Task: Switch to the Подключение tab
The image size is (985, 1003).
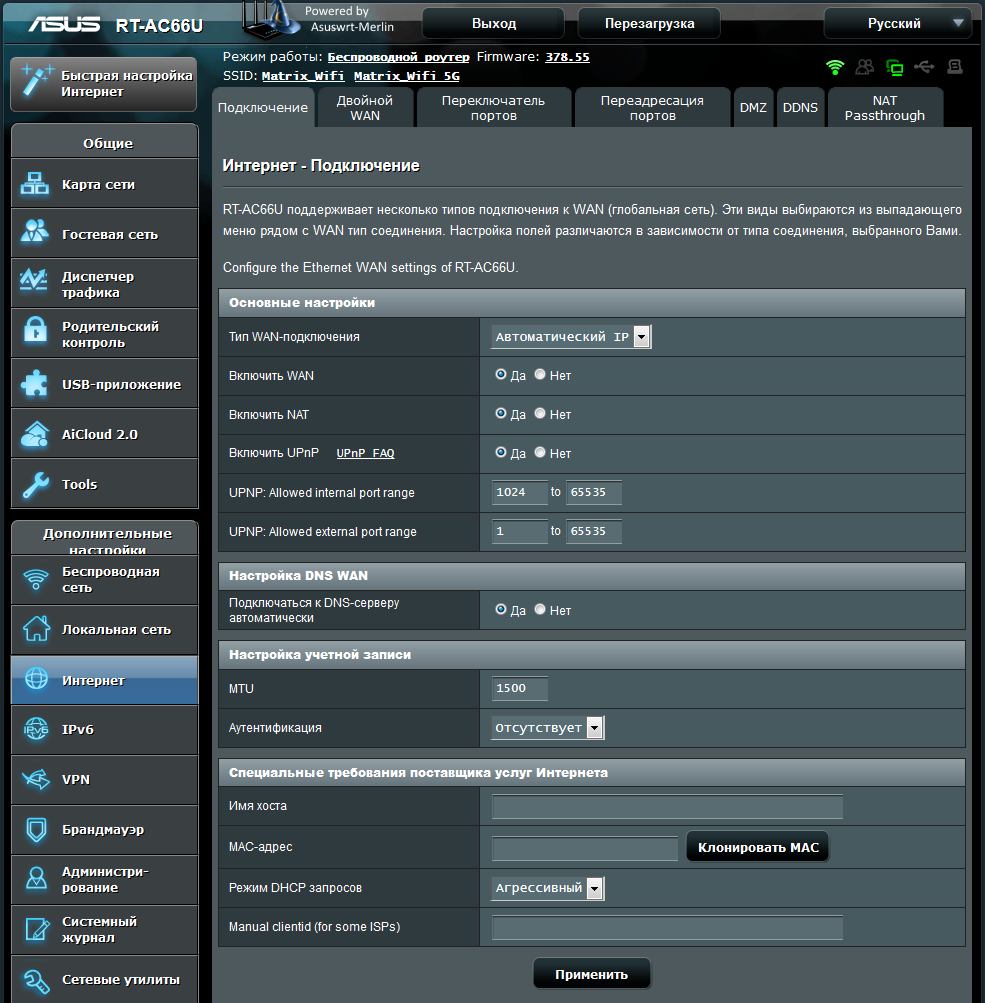Action: point(263,107)
